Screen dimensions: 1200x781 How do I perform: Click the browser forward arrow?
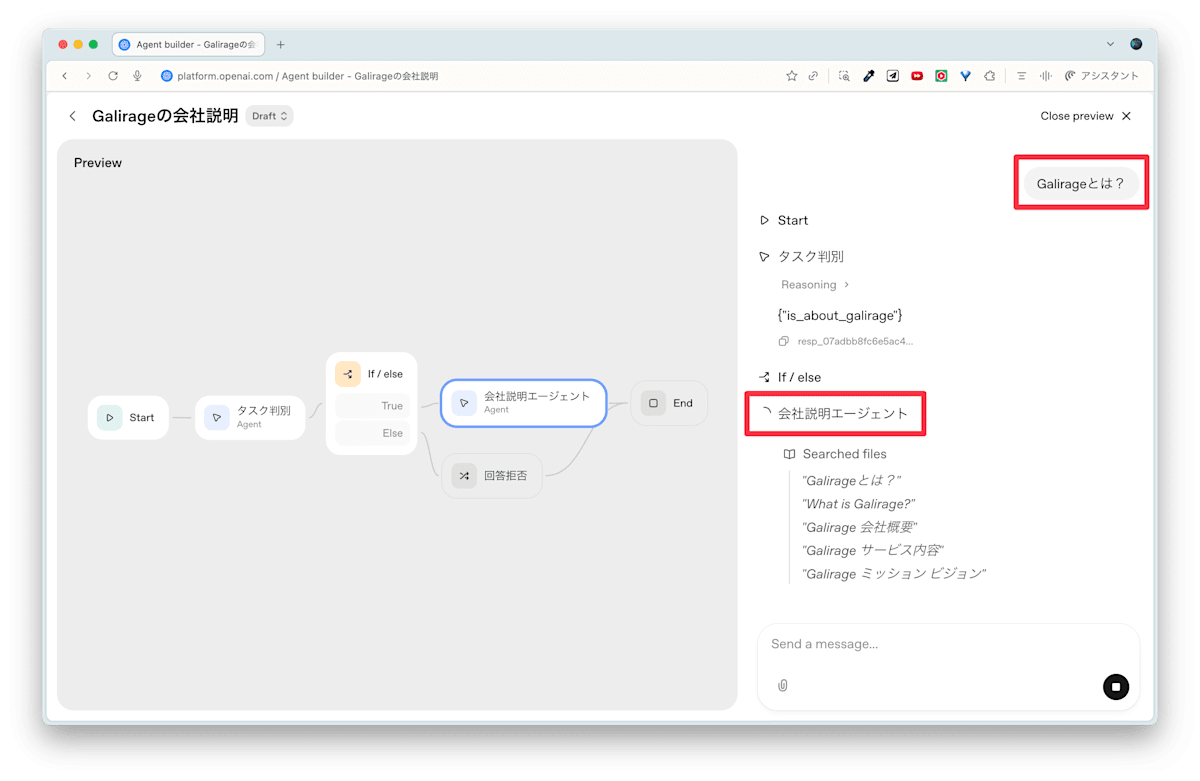pyautogui.click(x=88, y=76)
